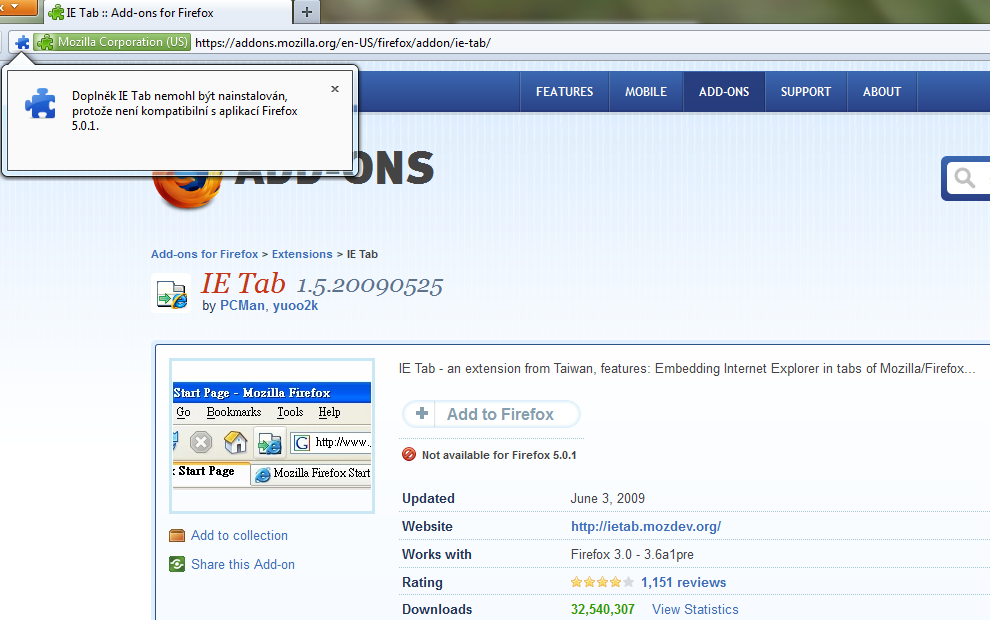Click the plus icon on Add to Firefox
This screenshot has width=990, height=624.
[x=422, y=414]
